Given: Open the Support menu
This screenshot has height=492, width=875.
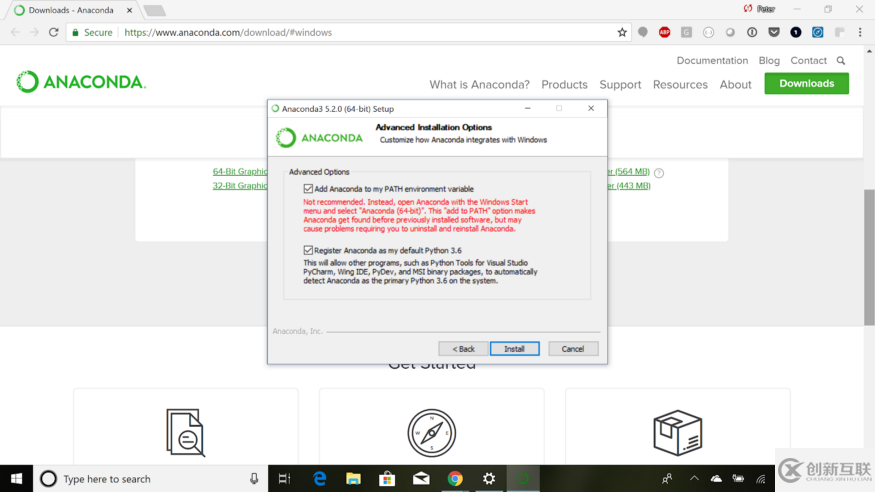Looking at the screenshot, I should pos(620,85).
